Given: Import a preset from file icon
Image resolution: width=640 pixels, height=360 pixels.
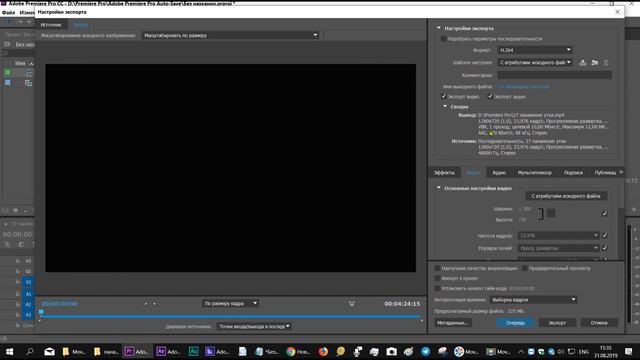Looking at the screenshot, I should tap(595, 62).
